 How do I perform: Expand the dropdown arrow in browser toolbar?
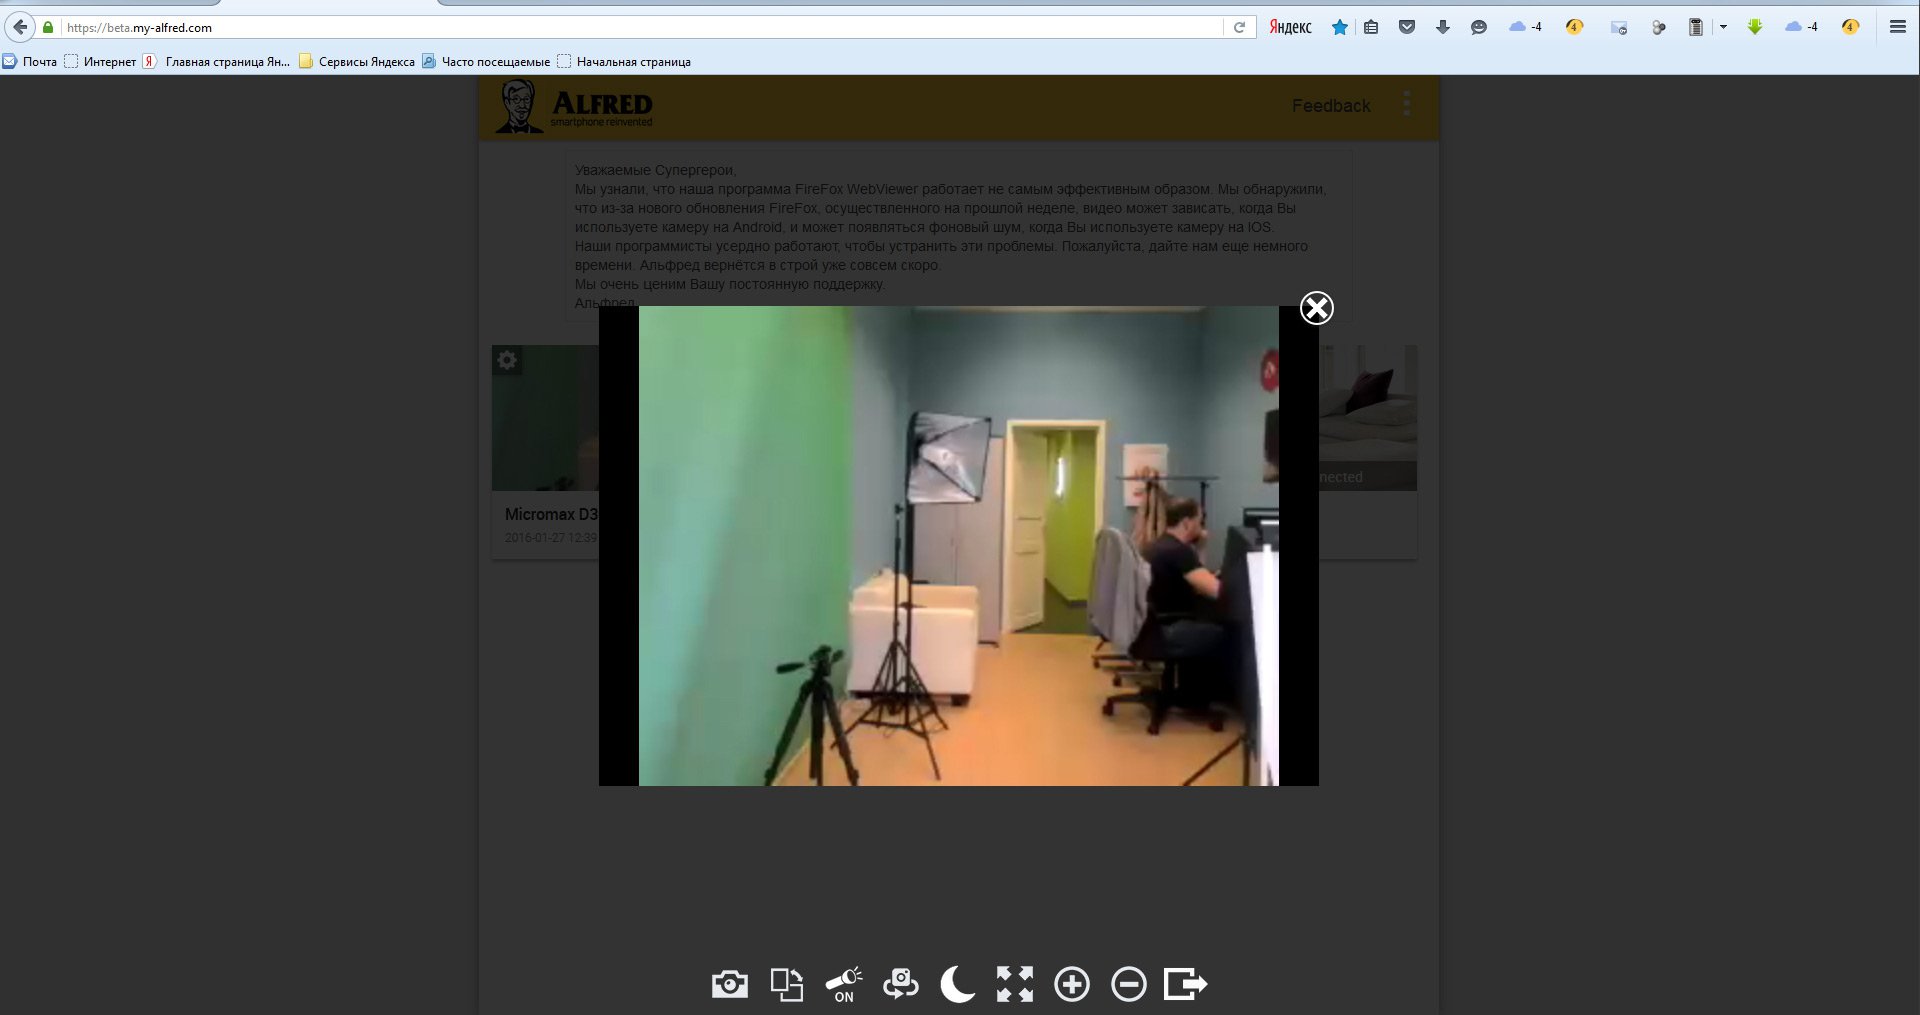pos(1723,27)
